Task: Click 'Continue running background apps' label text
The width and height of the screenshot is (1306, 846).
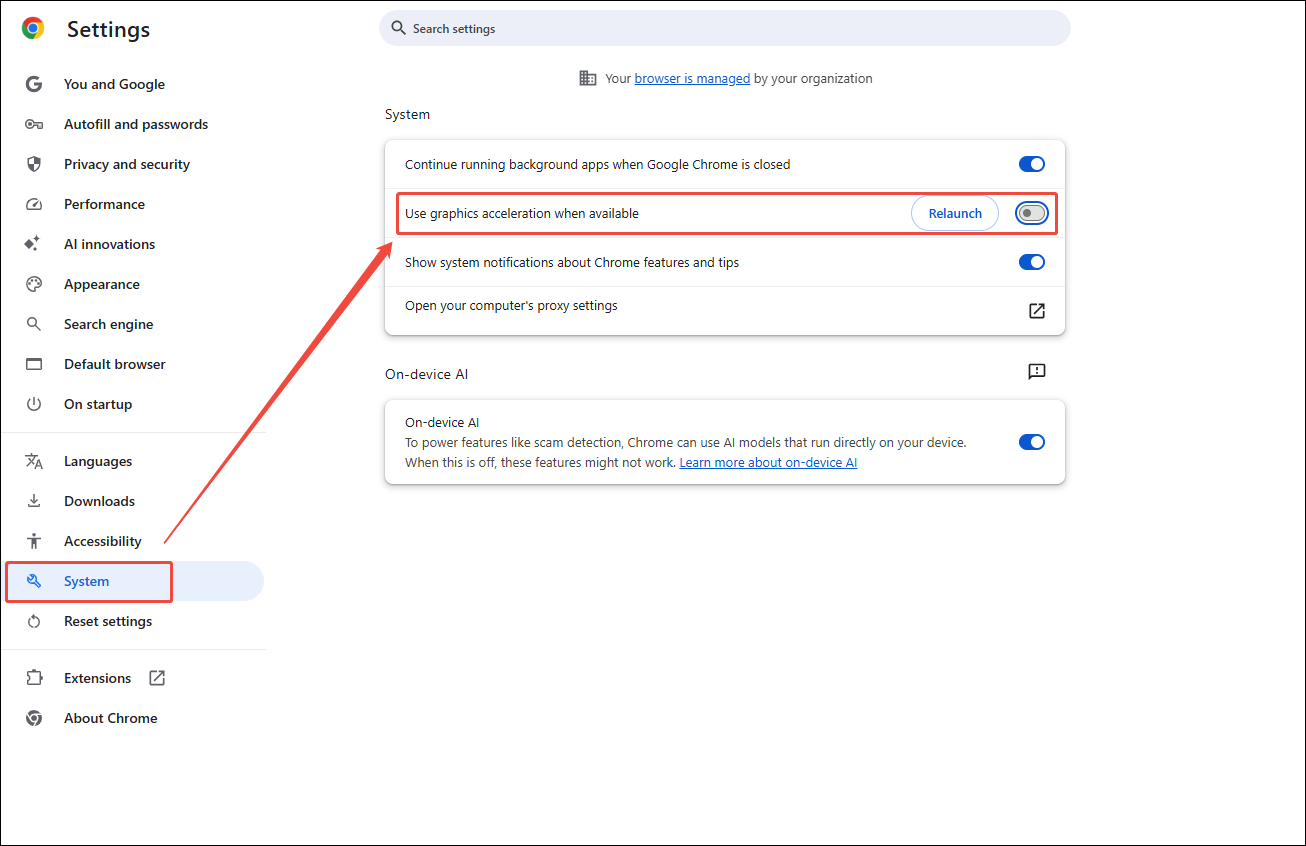Action: click(597, 164)
